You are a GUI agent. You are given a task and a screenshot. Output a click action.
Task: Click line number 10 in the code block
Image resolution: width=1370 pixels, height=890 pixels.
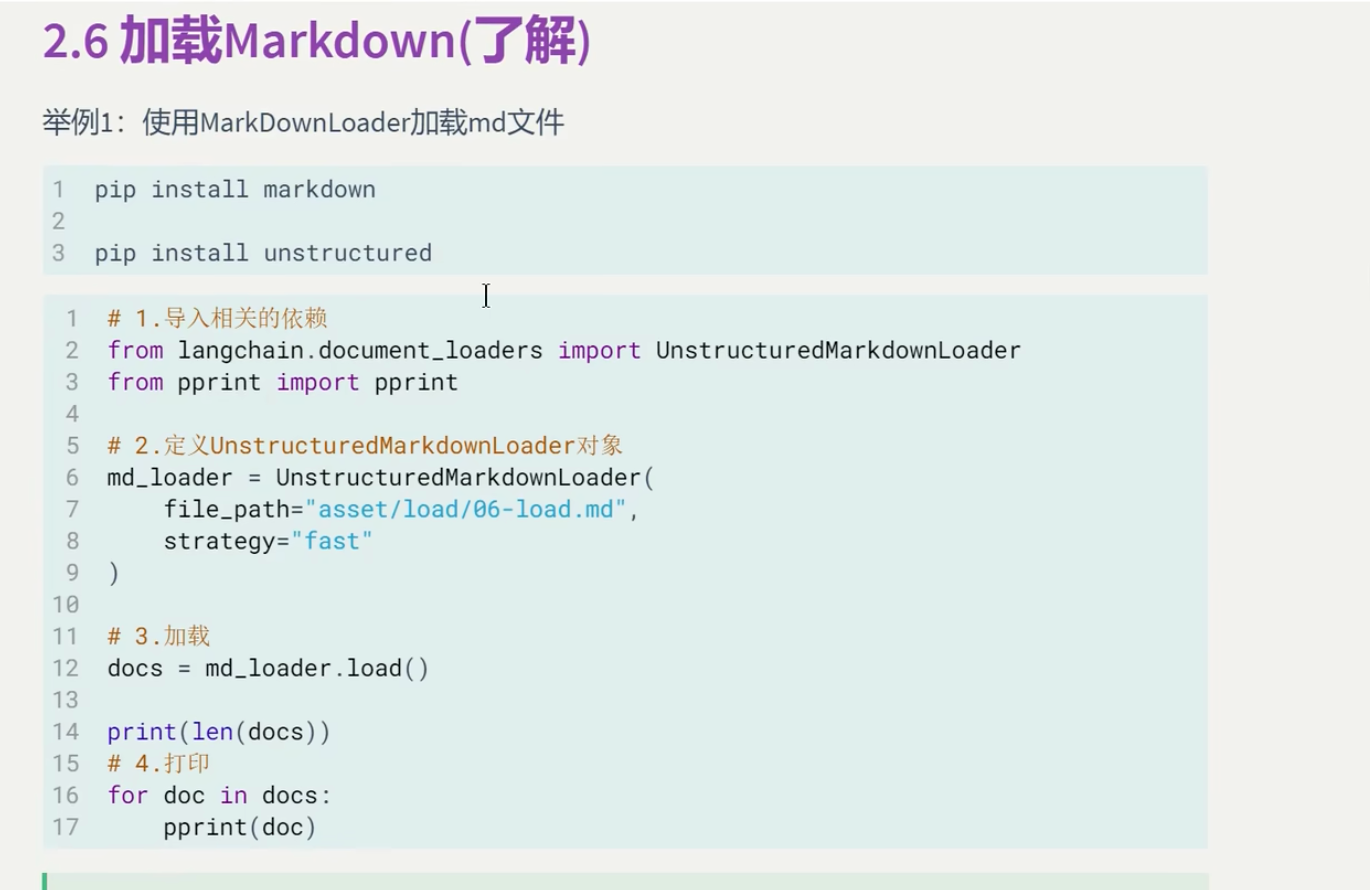click(66, 604)
